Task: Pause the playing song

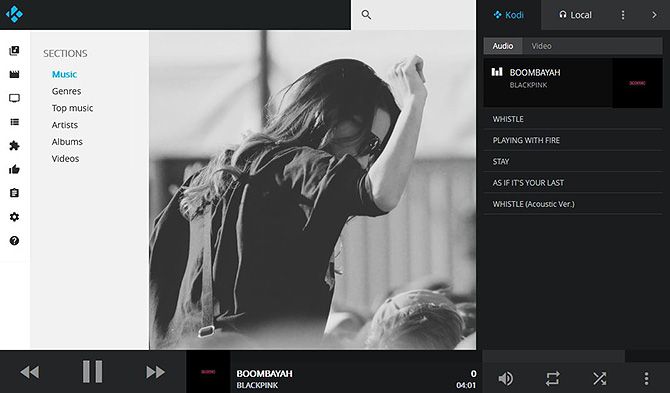Action: click(x=92, y=372)
